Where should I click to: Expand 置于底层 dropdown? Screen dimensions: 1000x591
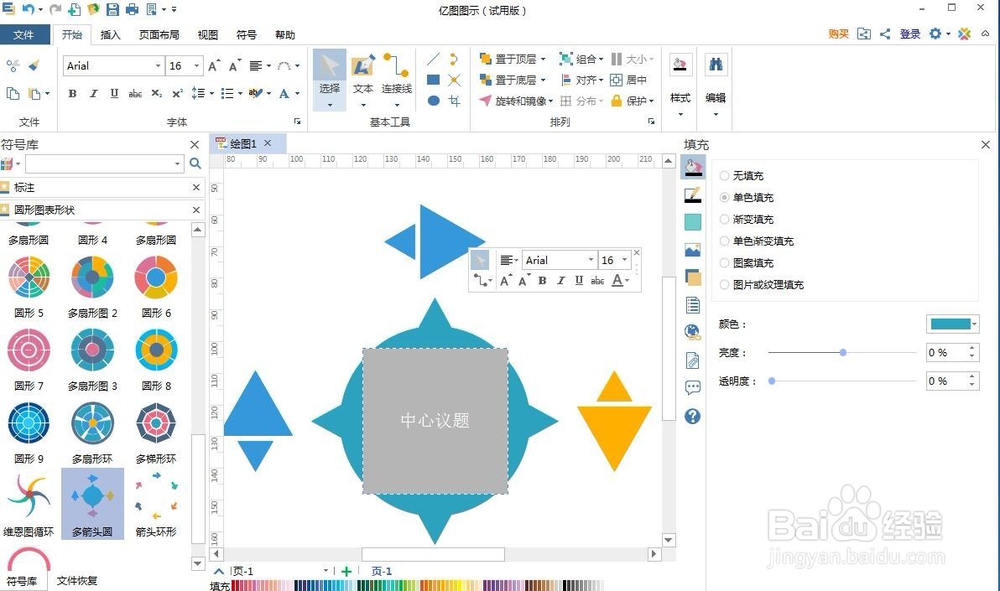[x=543, y=80]
